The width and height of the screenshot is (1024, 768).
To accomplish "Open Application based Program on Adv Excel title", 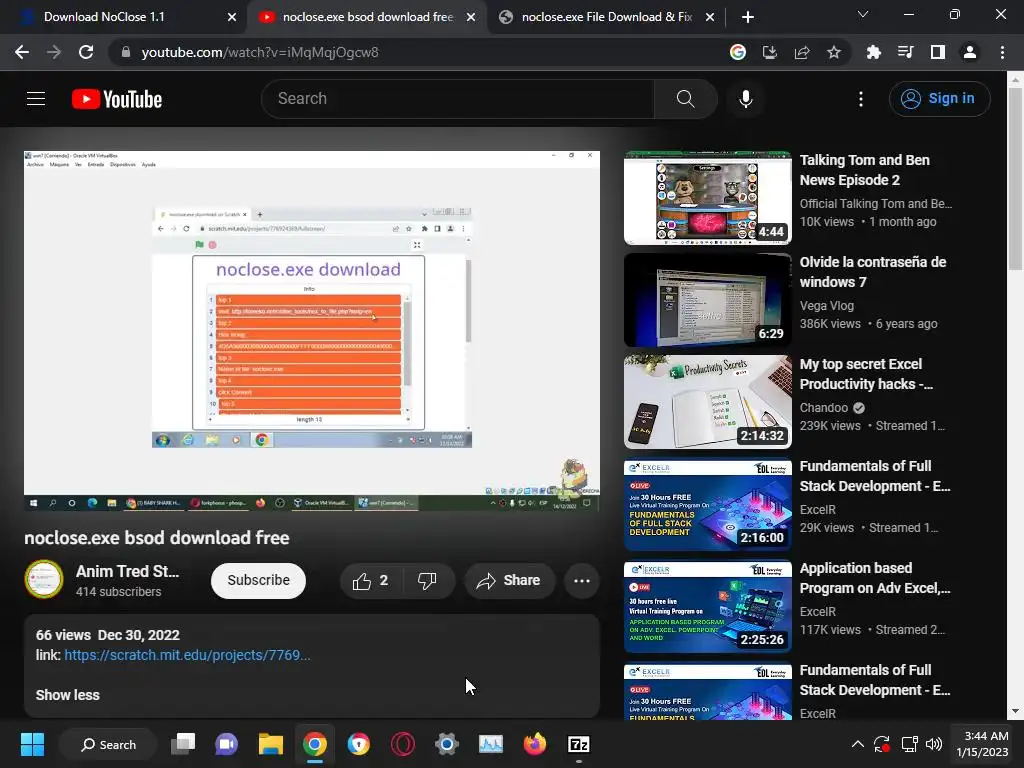I will pyautogui.click(x=874, y=578).
